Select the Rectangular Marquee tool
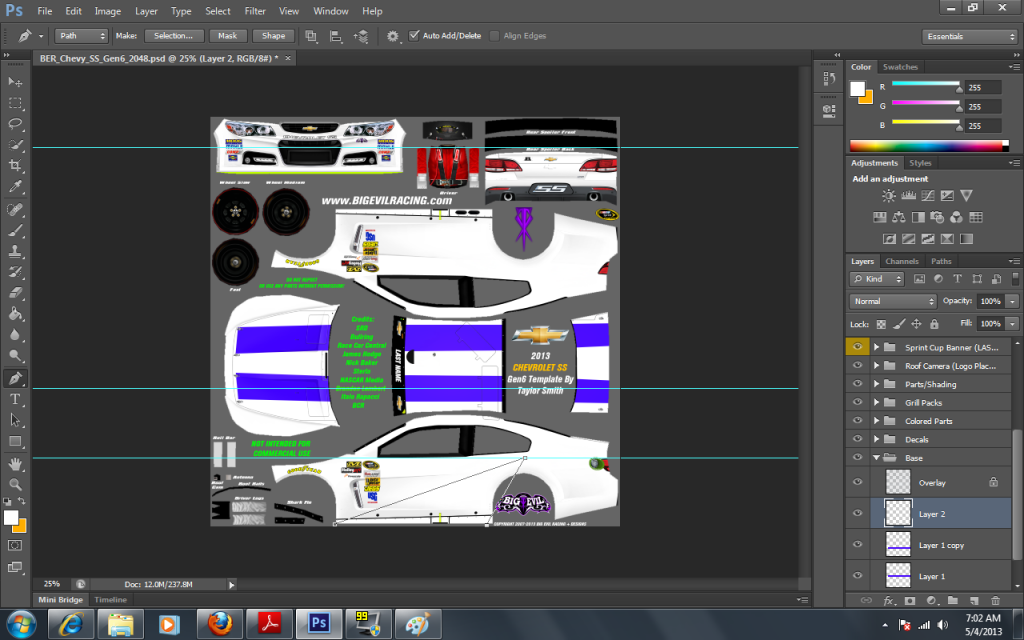 pos(15,103)
